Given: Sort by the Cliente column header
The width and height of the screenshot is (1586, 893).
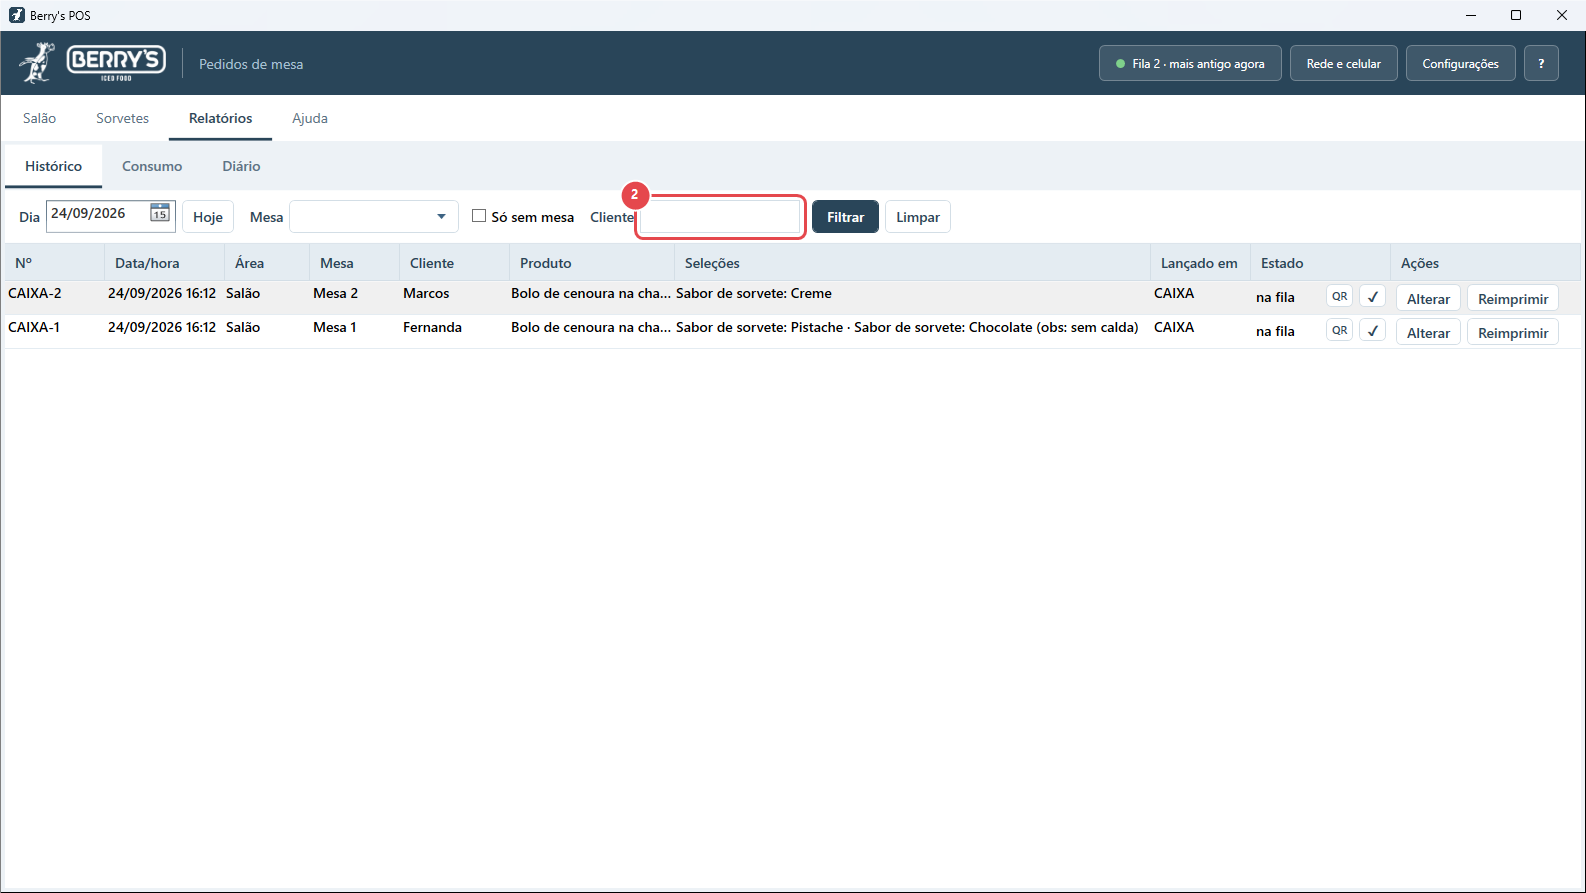Looking at the screenshot, I should tap(454, 263).
